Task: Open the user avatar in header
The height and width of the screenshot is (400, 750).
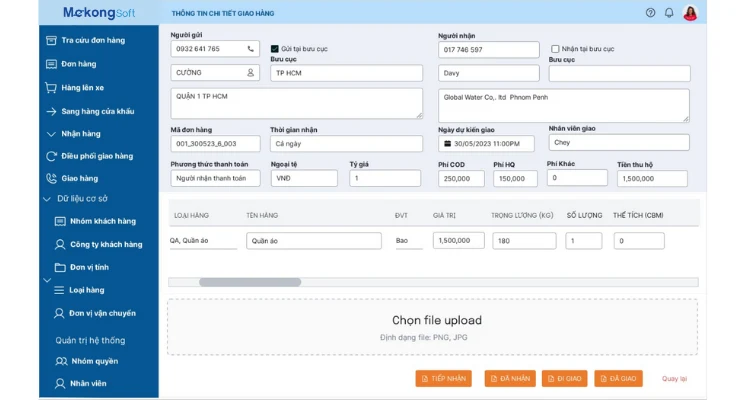Action: tap(690, 13)
